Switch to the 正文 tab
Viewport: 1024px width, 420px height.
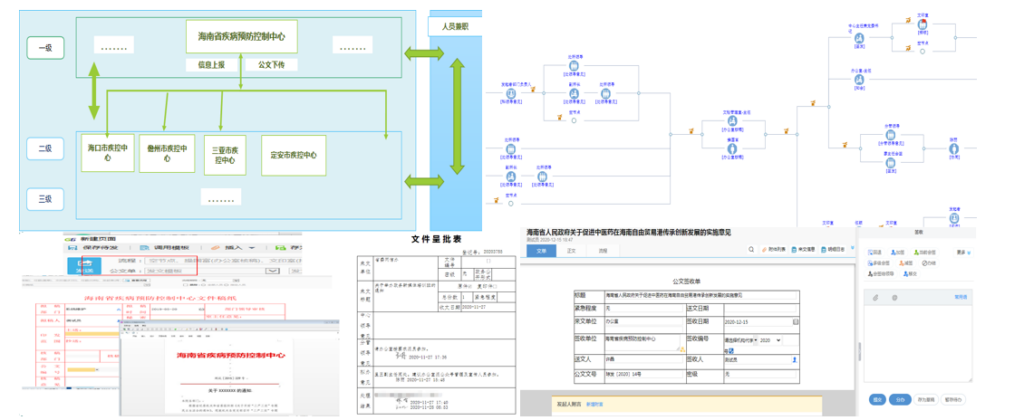click(x=572, y=250)
